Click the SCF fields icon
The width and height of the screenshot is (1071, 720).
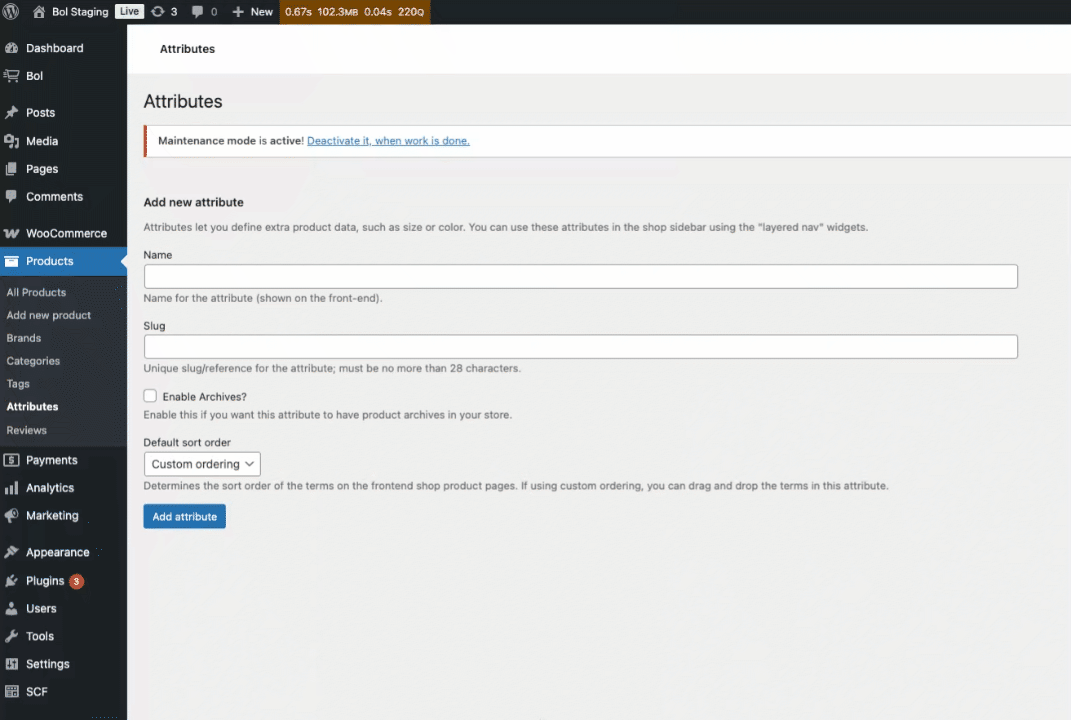pyautogui.click(x=12, y=691)
